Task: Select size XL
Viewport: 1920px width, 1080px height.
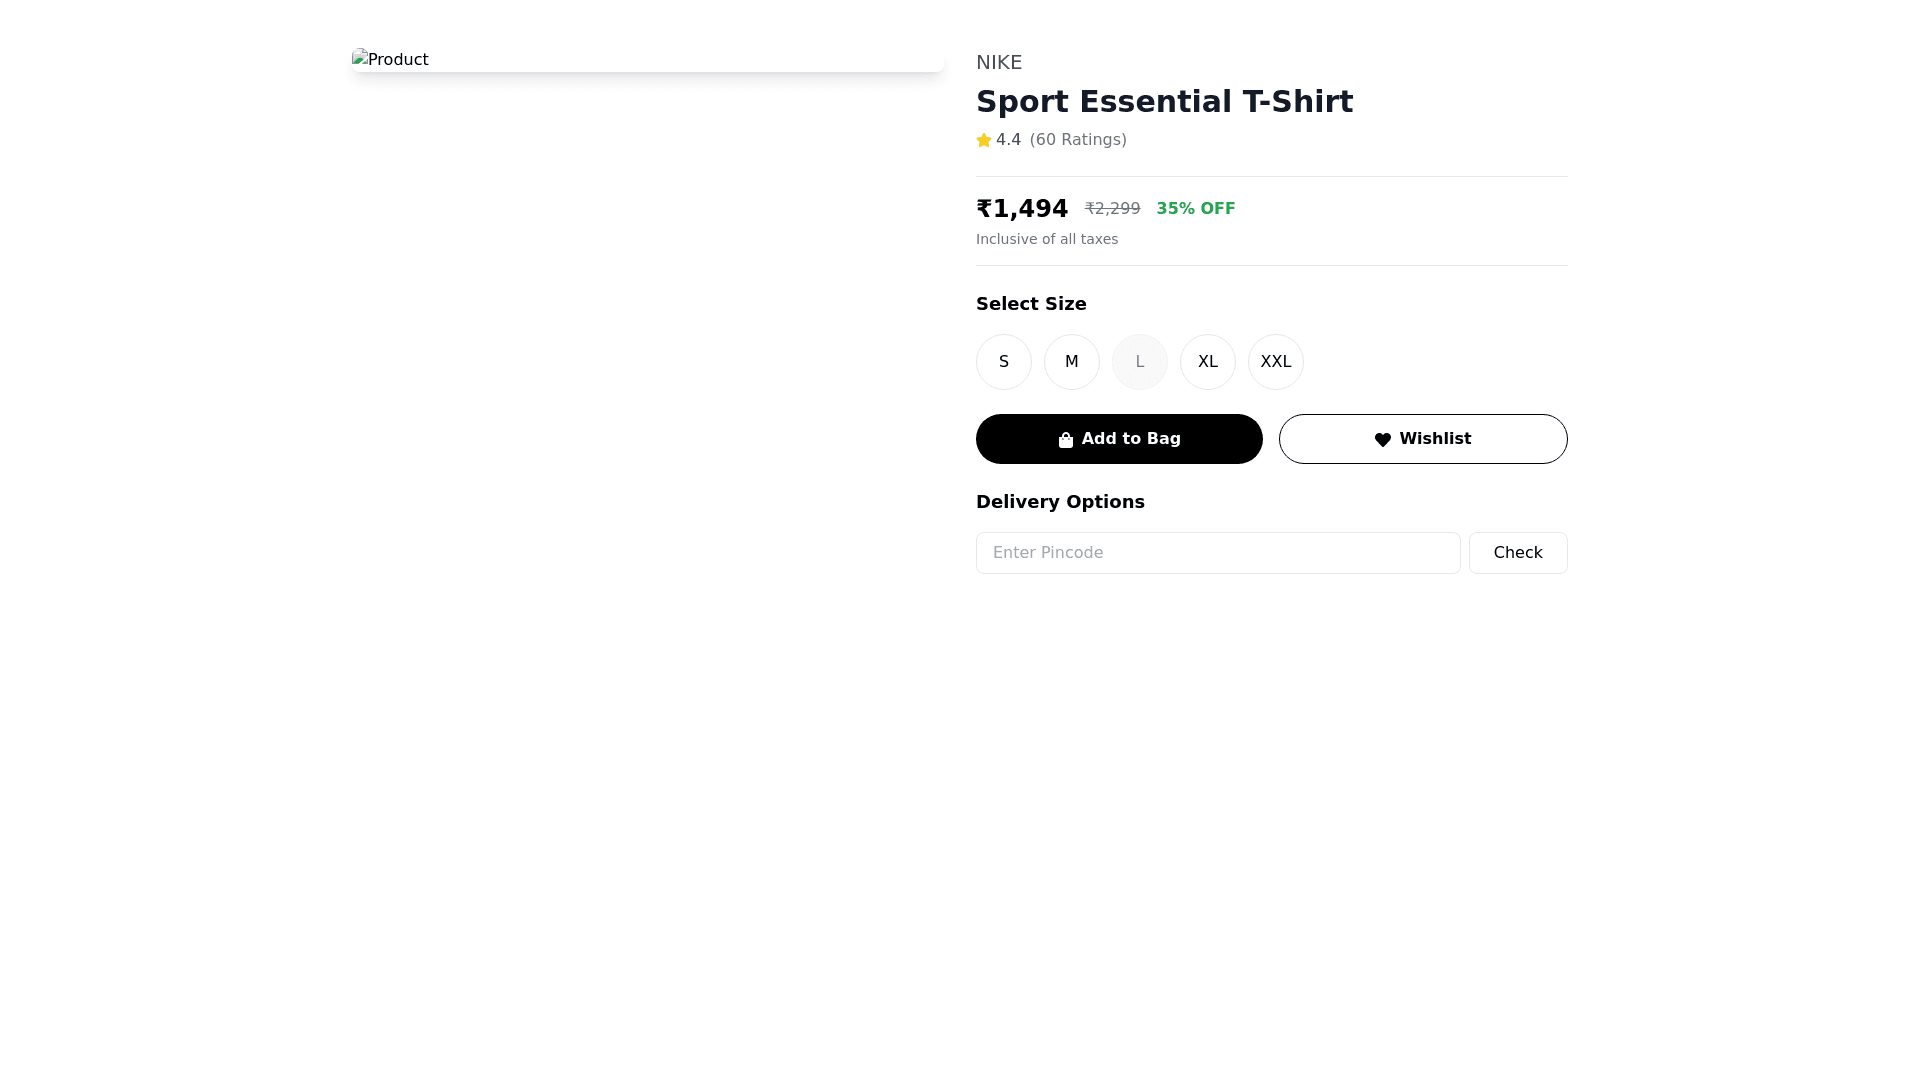Action: click(x=1208, y=362)
